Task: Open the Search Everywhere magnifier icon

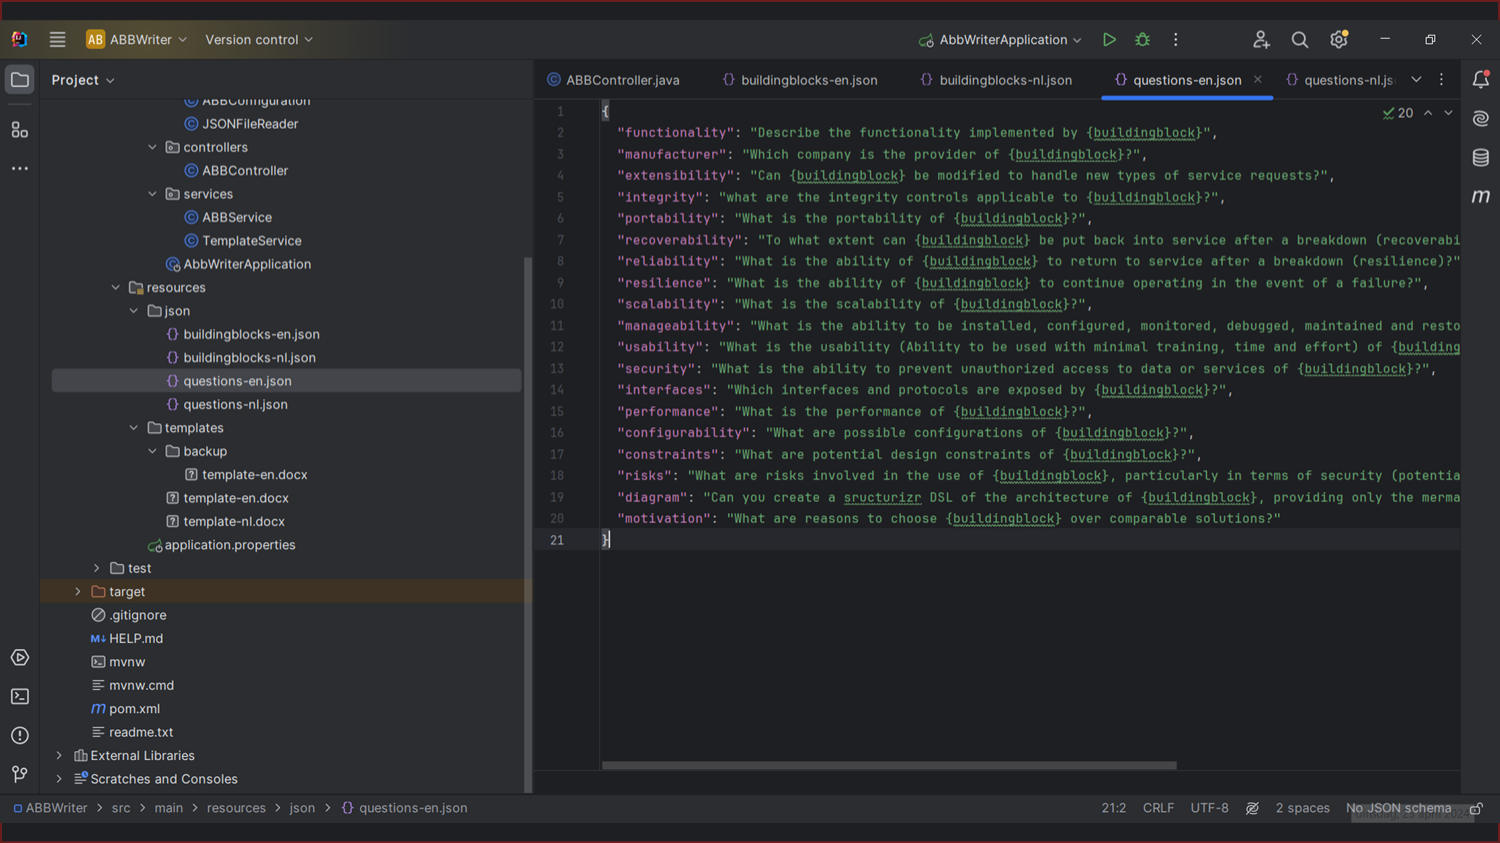Action: point(1299,40)
